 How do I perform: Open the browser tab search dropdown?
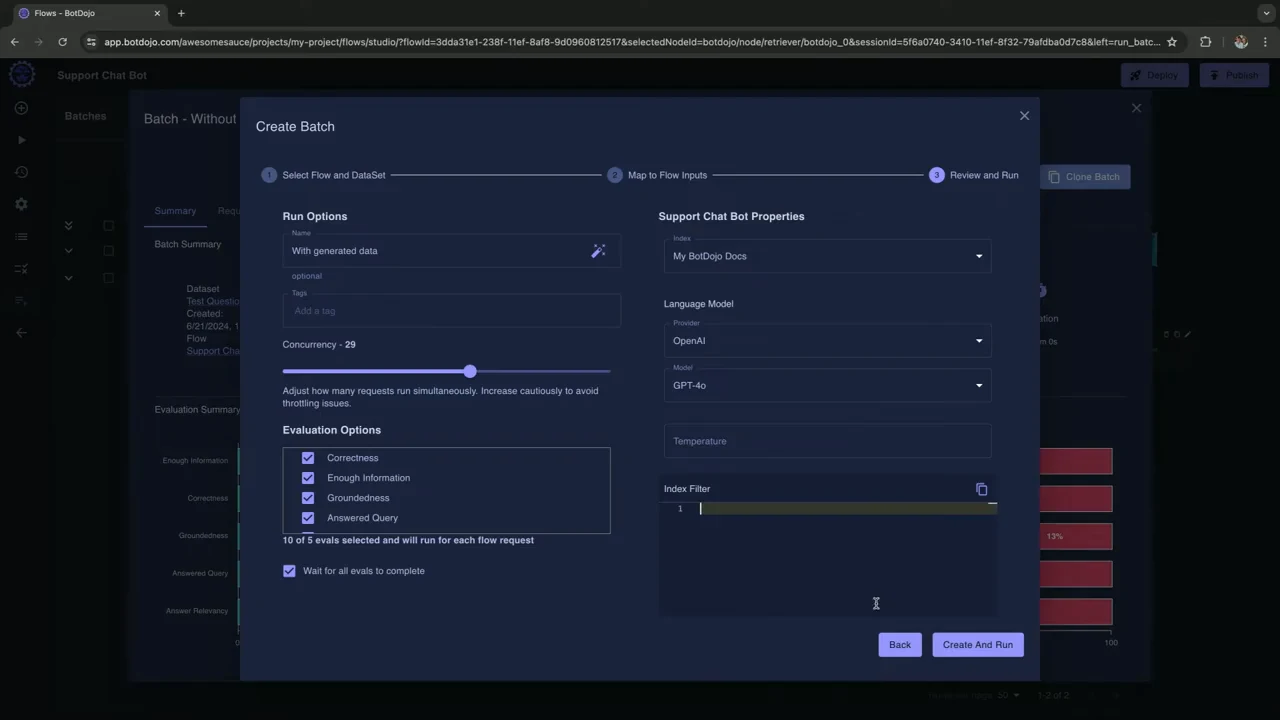click(1266, 13)
